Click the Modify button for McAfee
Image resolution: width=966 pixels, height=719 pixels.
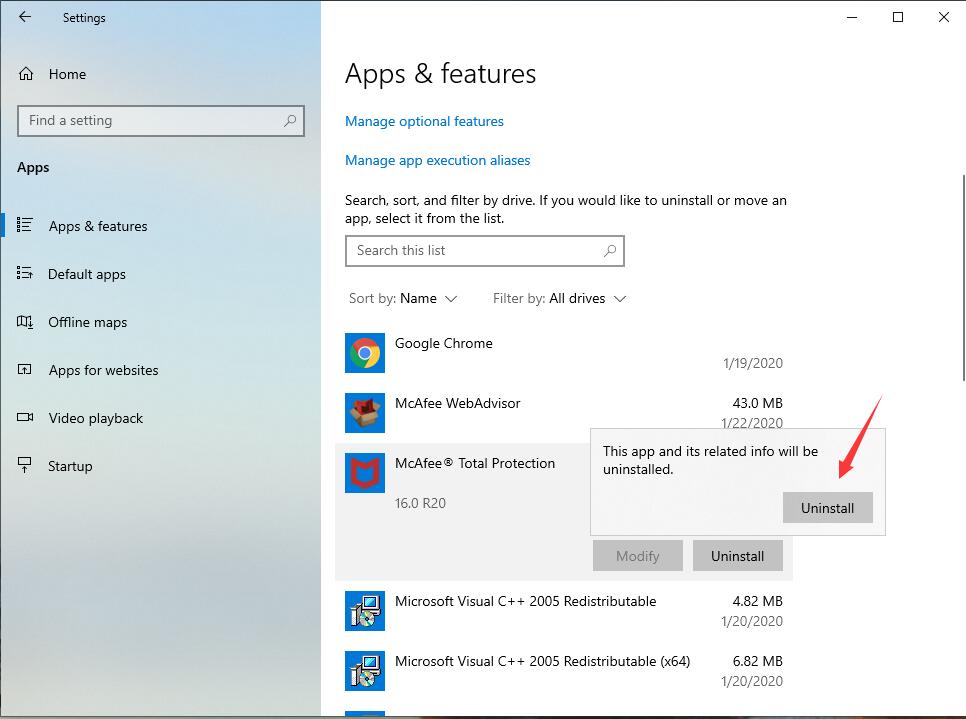click(x=638, y=556)
